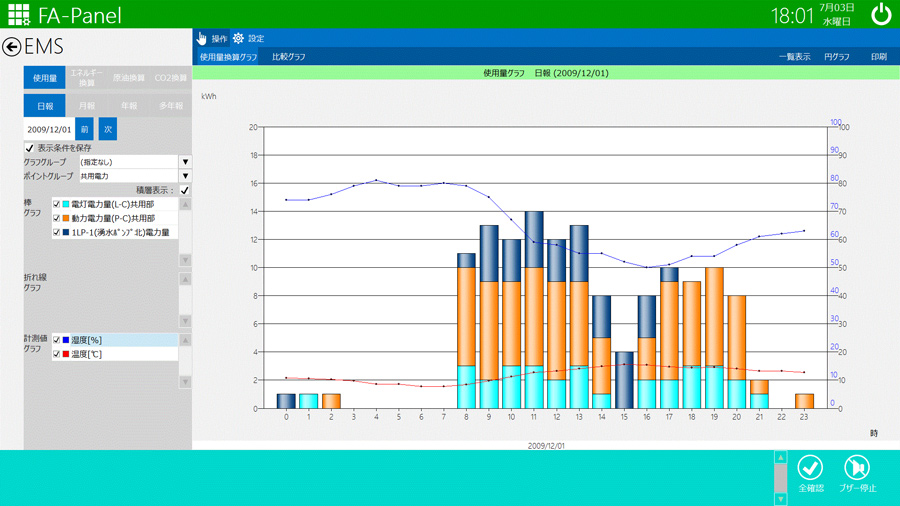Select the グラフグループ (指定なし) combo box
This screenshot has height=506, width=900.
coord(135,162)
